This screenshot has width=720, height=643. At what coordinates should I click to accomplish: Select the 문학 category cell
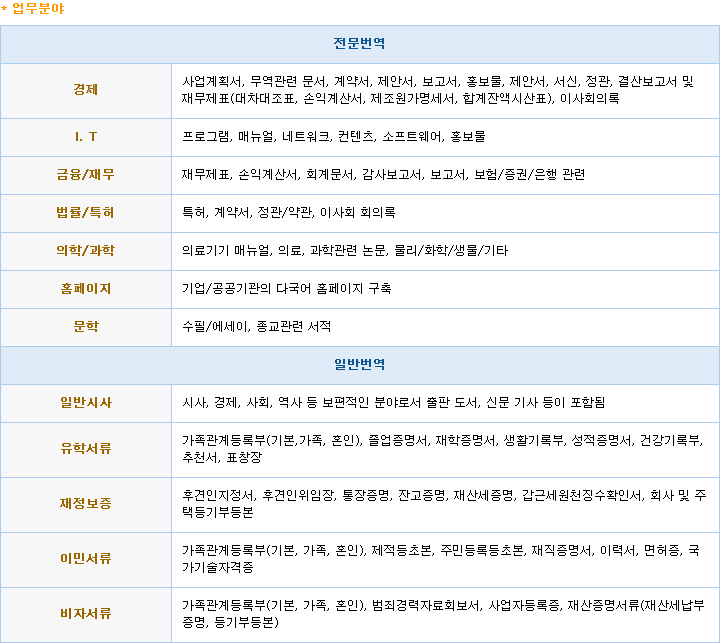coord(86,327)
